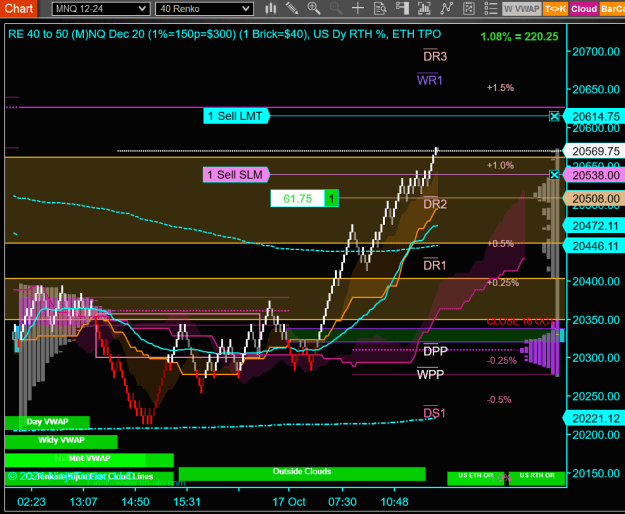Click the US ETH OR green box

[475, 478]
